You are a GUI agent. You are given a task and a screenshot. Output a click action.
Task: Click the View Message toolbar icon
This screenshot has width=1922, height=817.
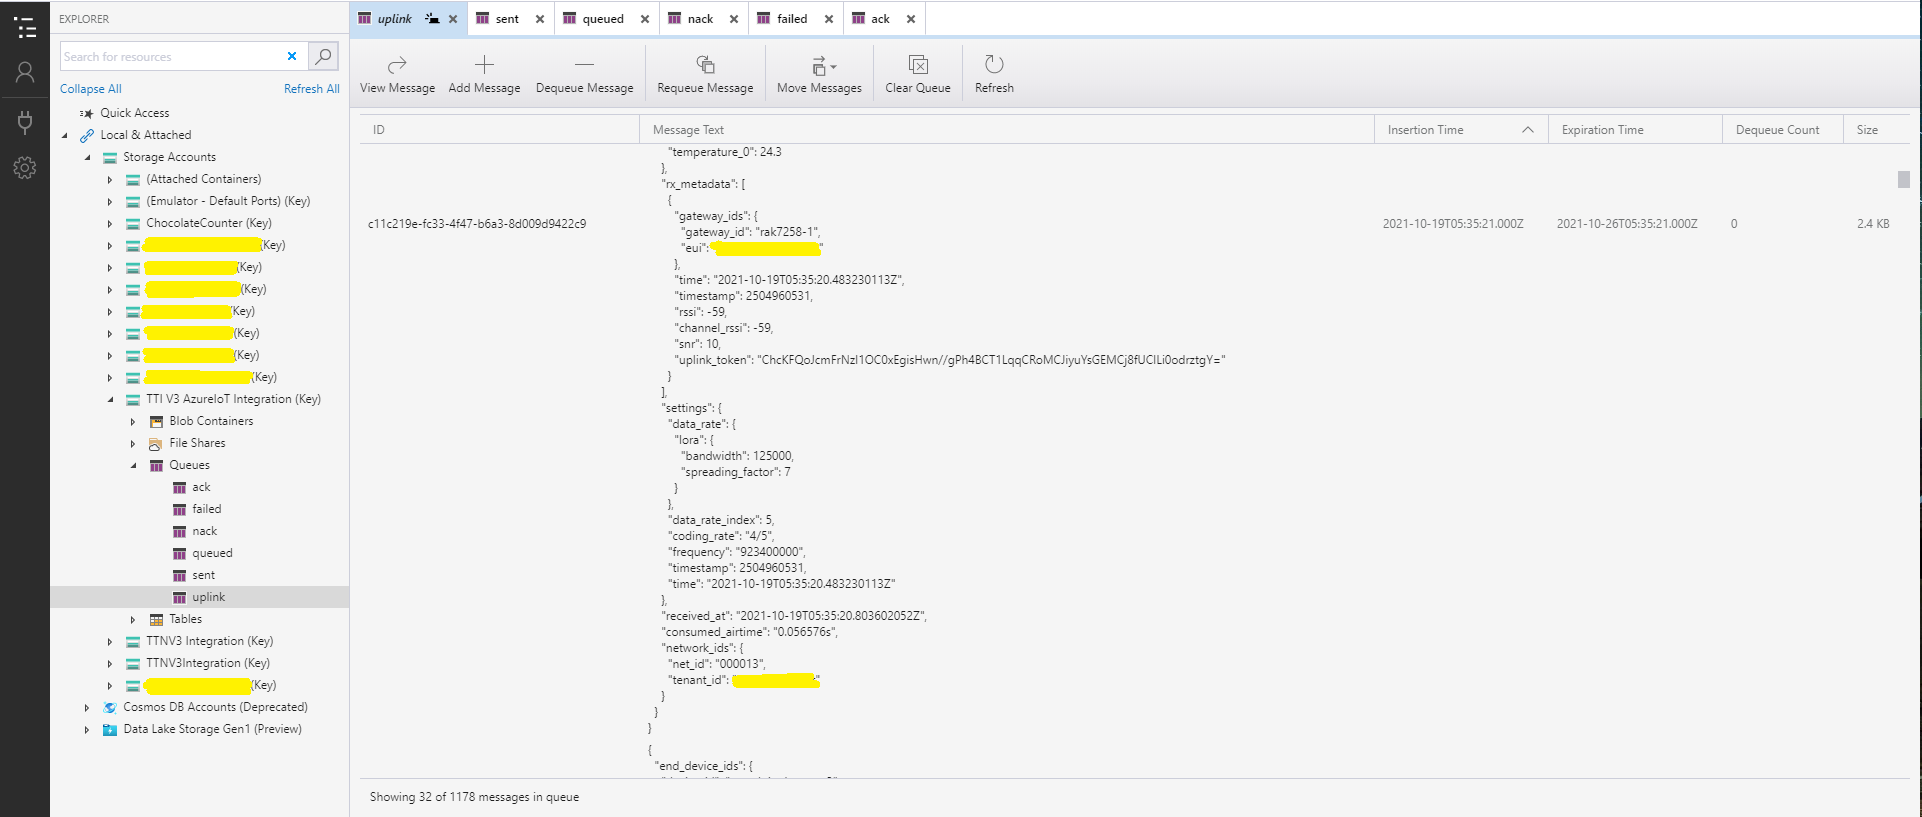point(397,65)
